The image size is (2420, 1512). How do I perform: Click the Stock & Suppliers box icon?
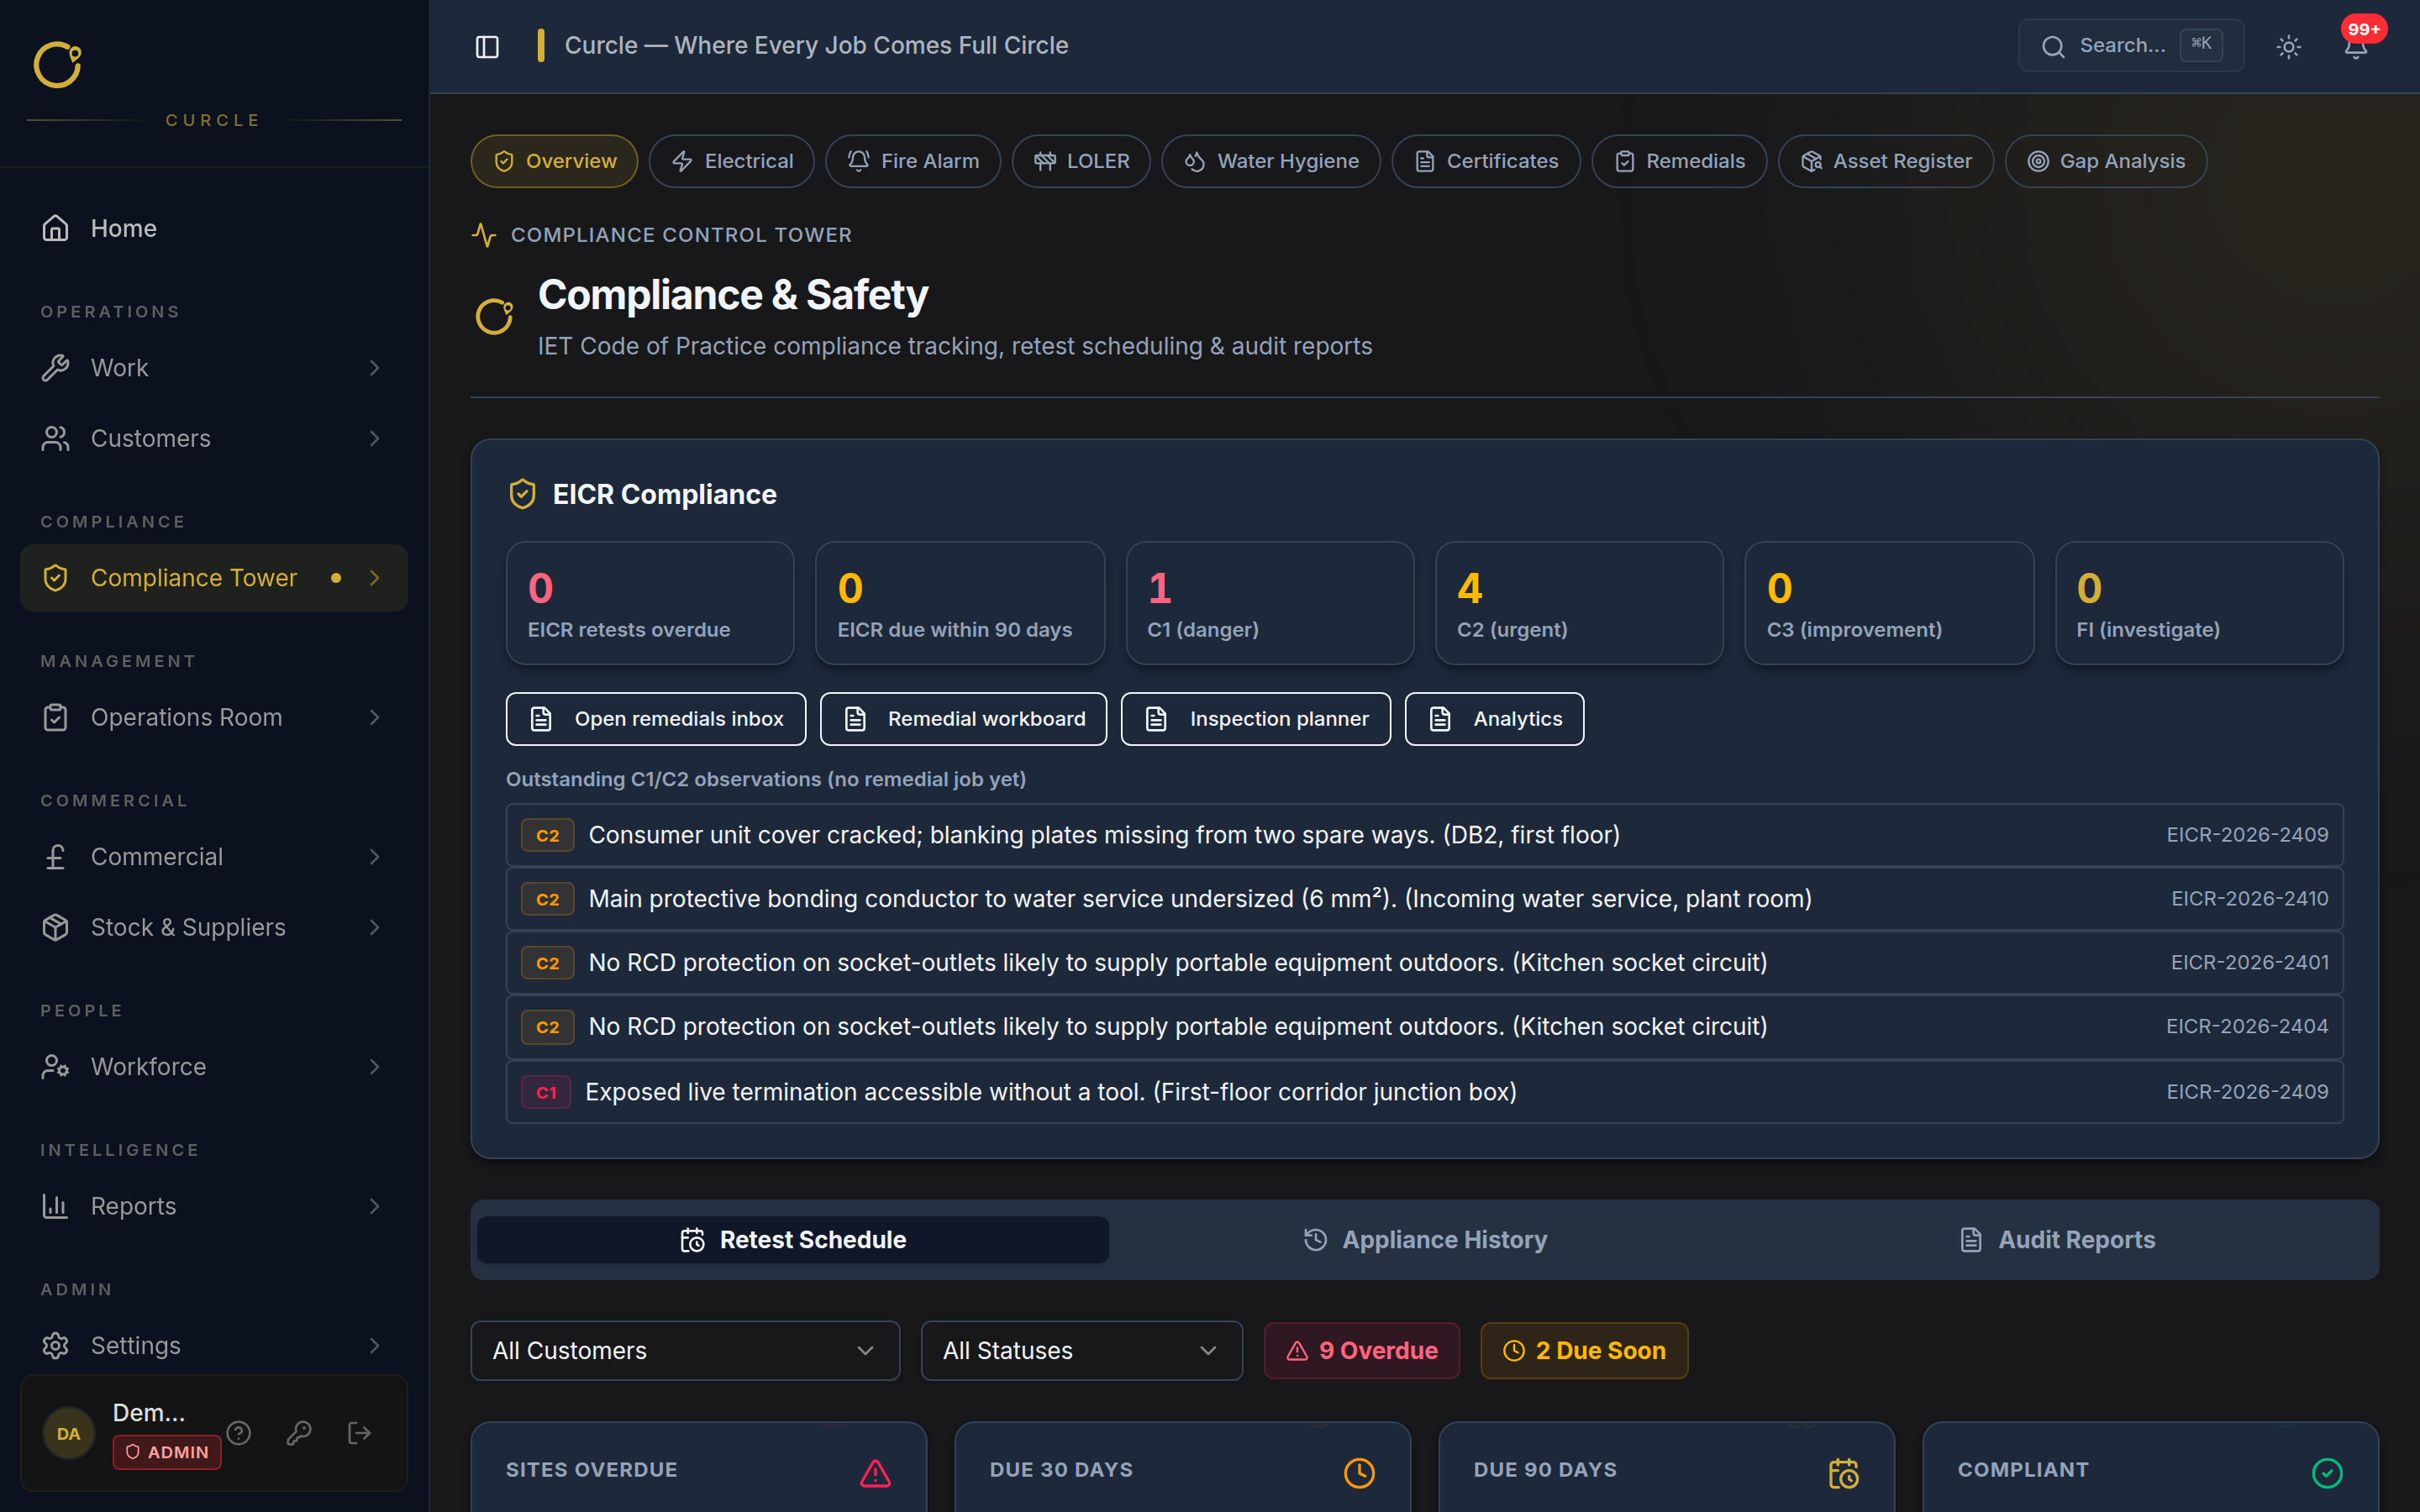pyautogui.click(x=55, y=927)
